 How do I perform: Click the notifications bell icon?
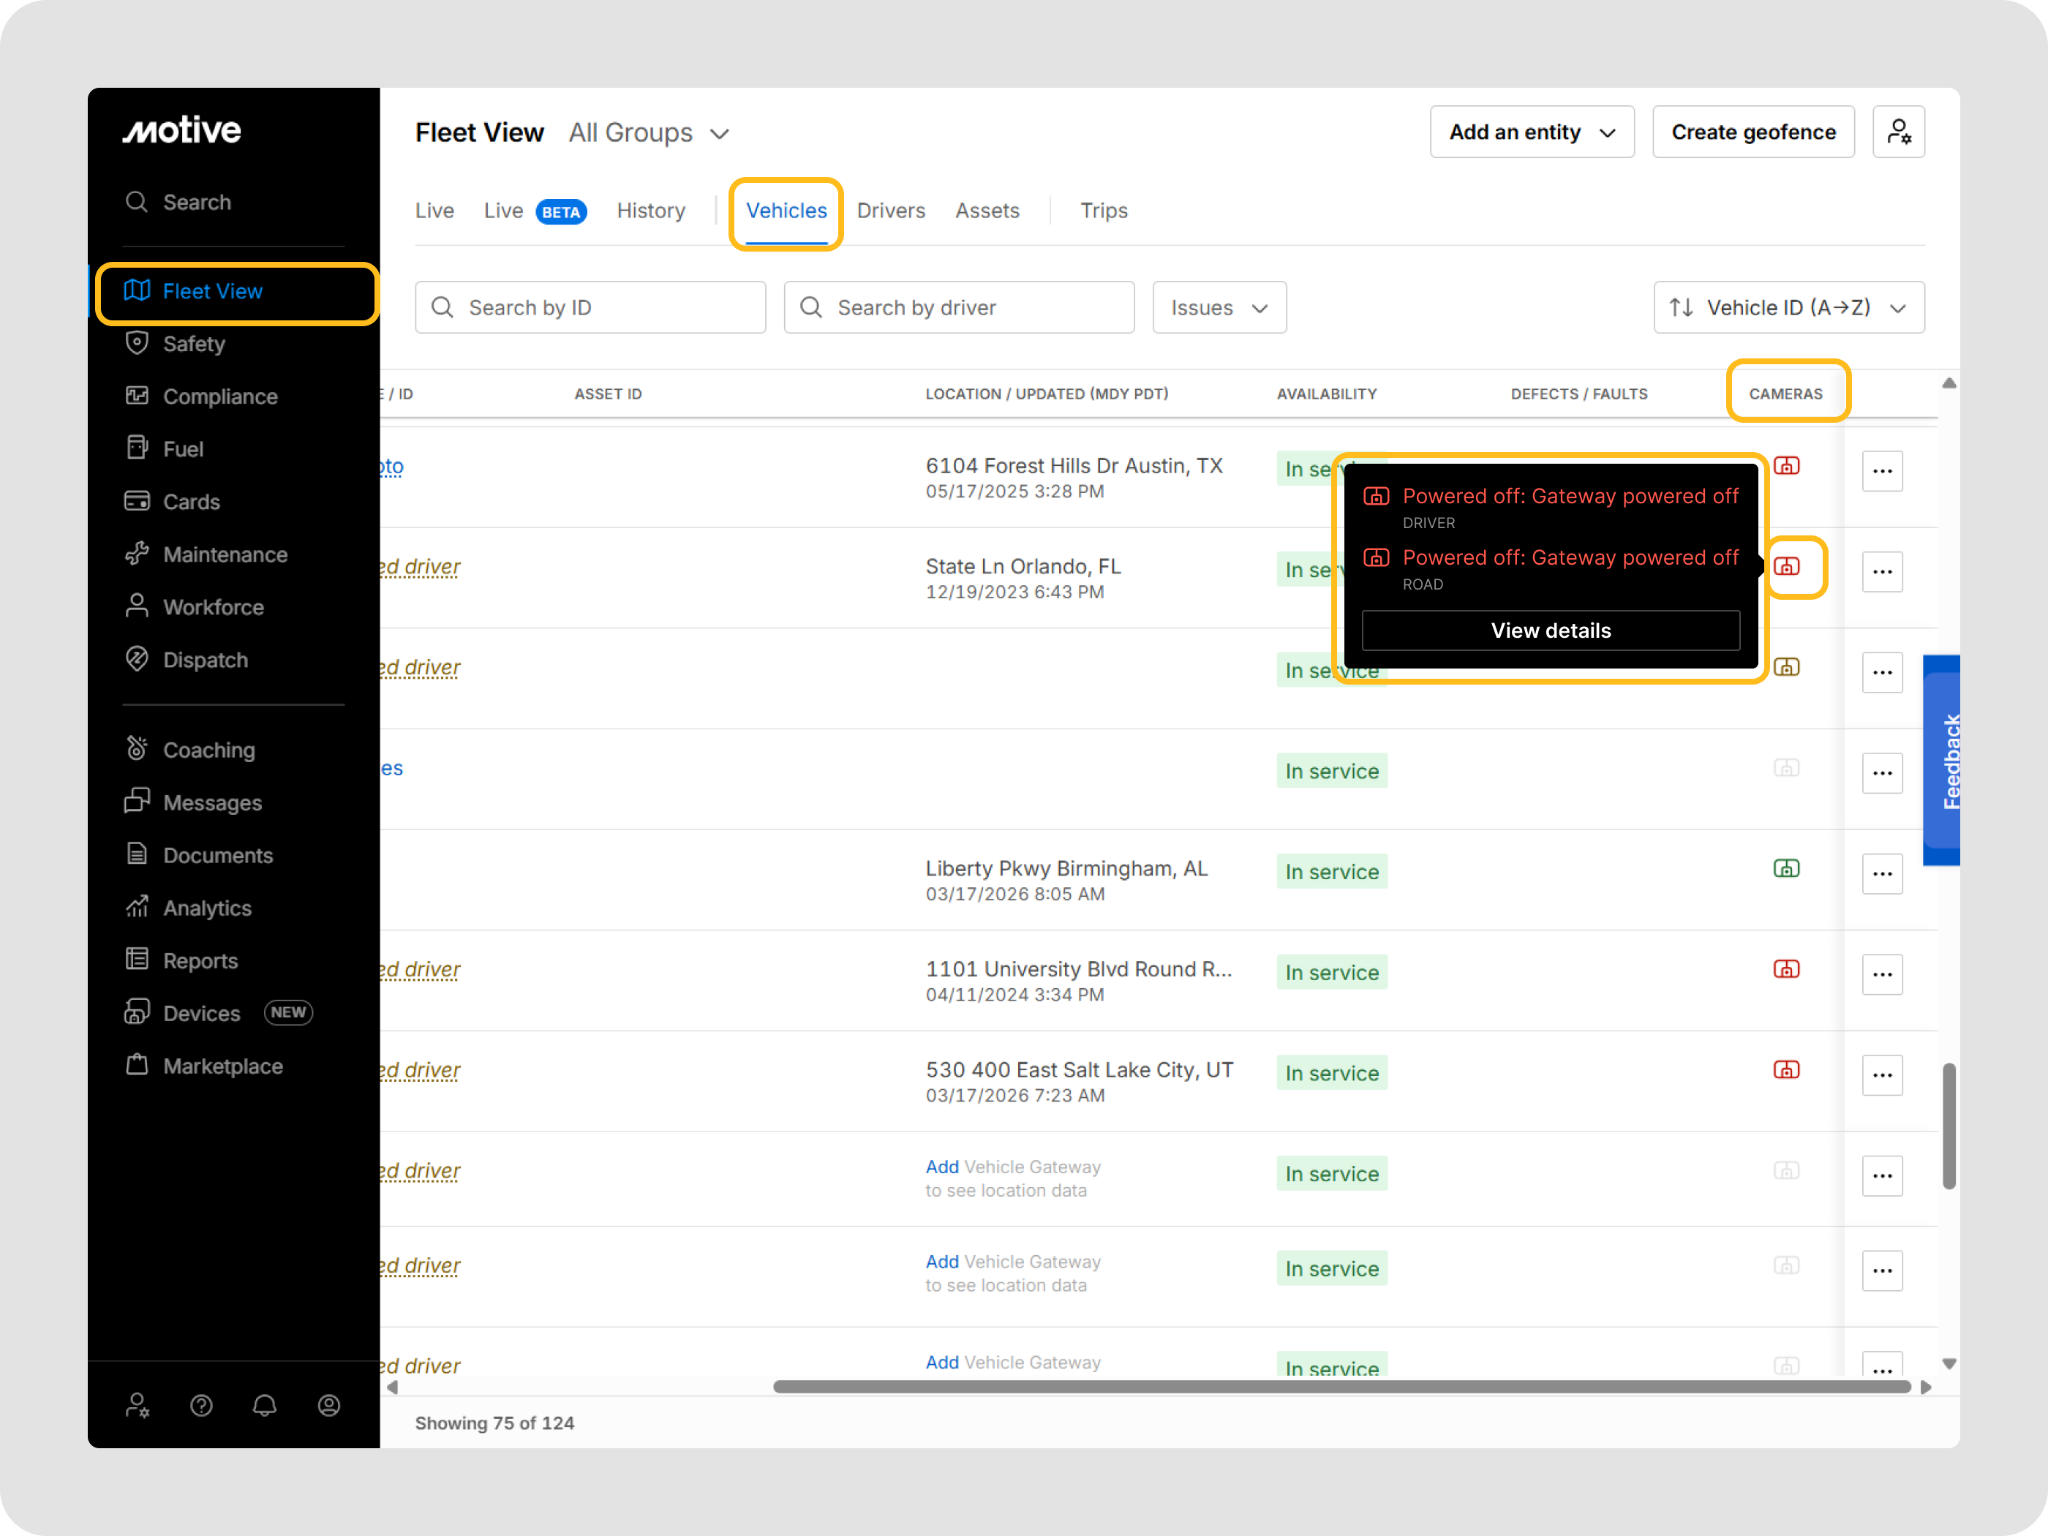coord(265,1405)
